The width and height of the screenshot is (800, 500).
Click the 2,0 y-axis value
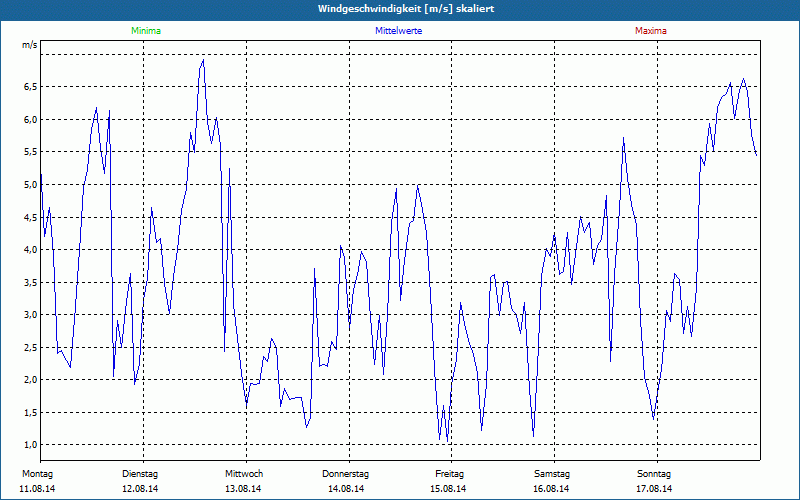click(31, 380)
